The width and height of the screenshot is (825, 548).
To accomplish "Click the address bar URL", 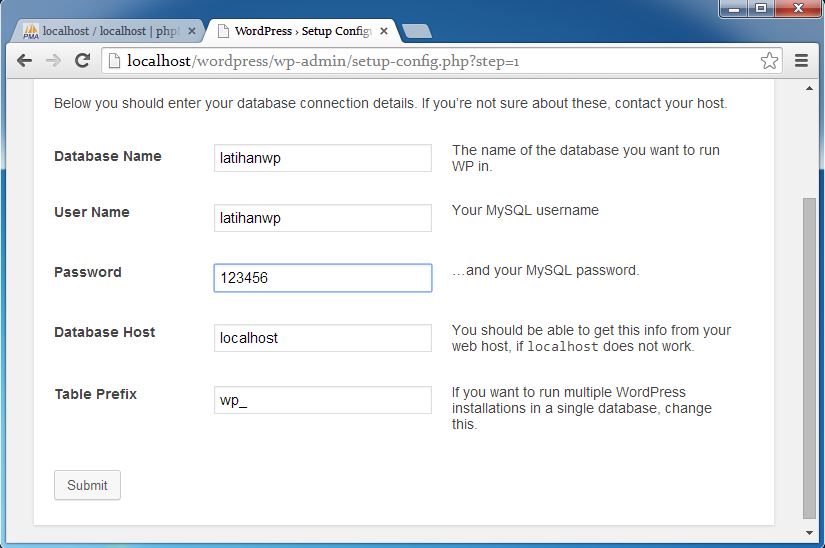I will (x=323, y=61).
